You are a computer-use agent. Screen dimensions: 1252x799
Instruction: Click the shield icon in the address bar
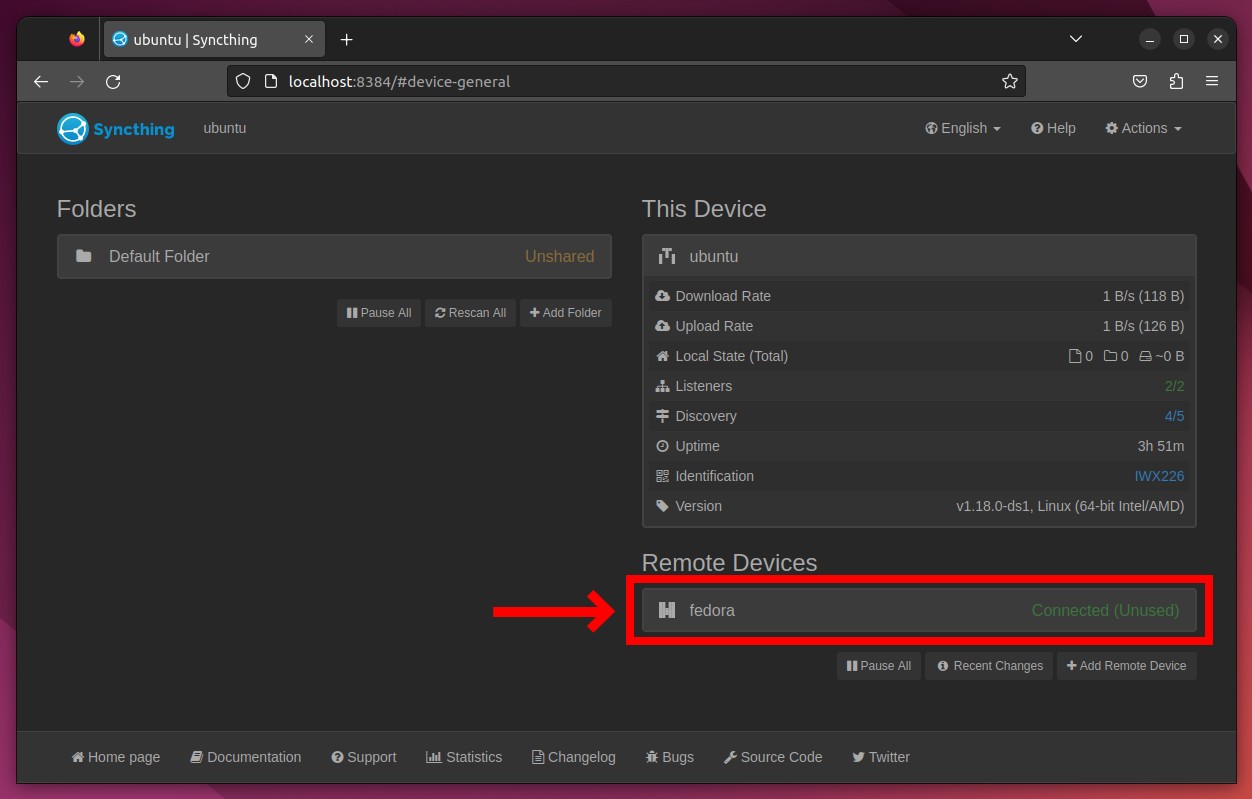coord(243,81)
